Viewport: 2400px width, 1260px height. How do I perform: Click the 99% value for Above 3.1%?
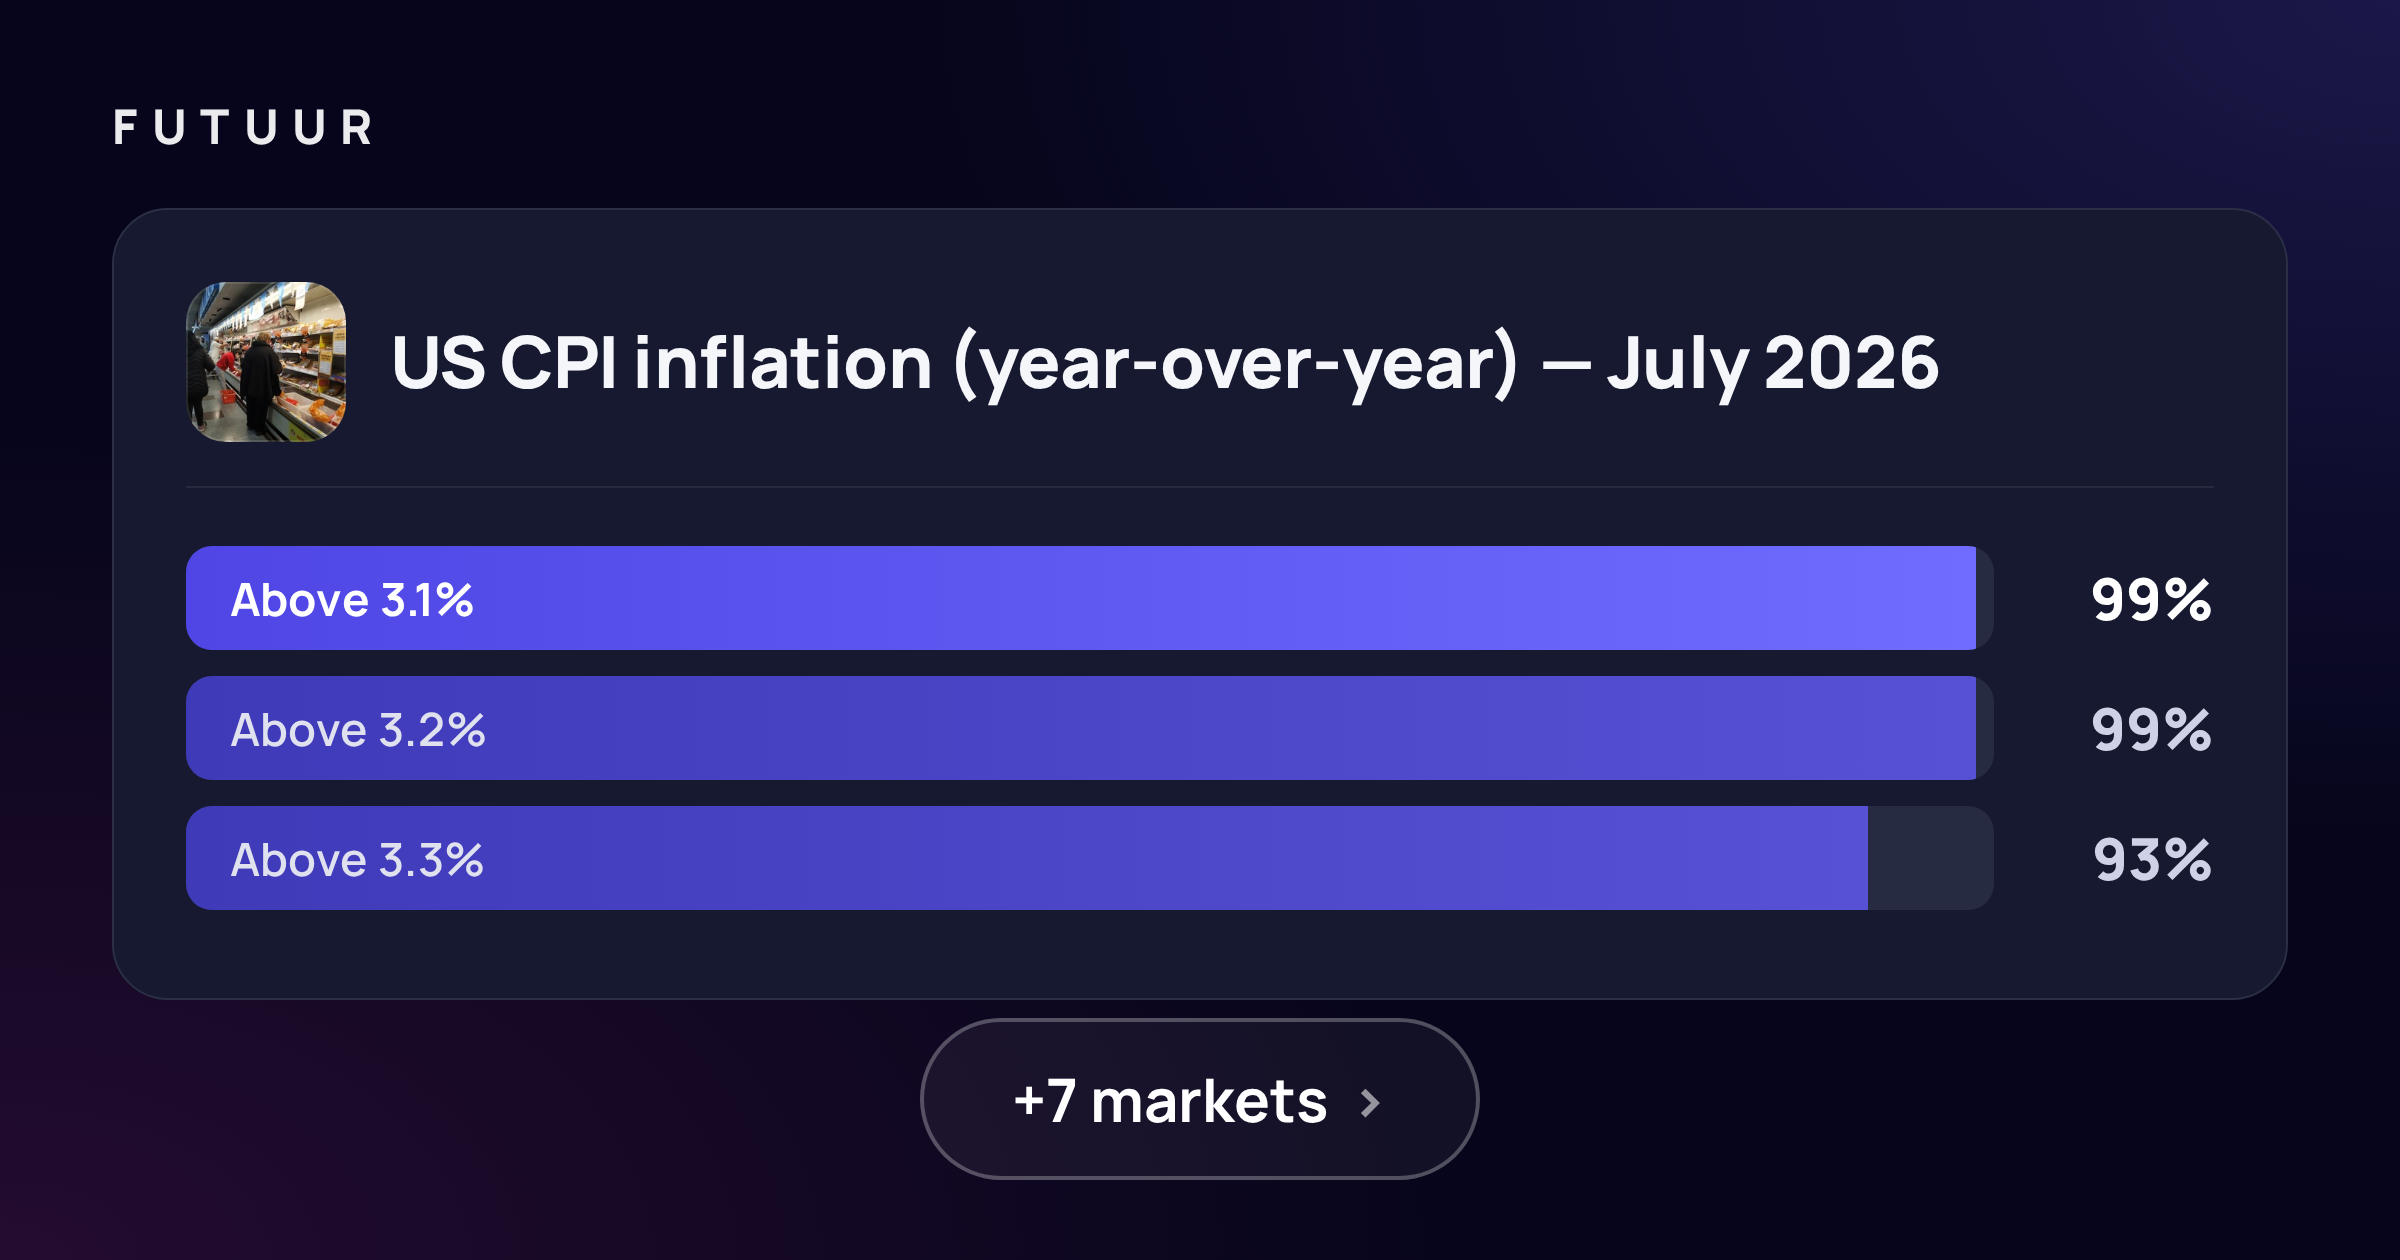click(2151, 600)
